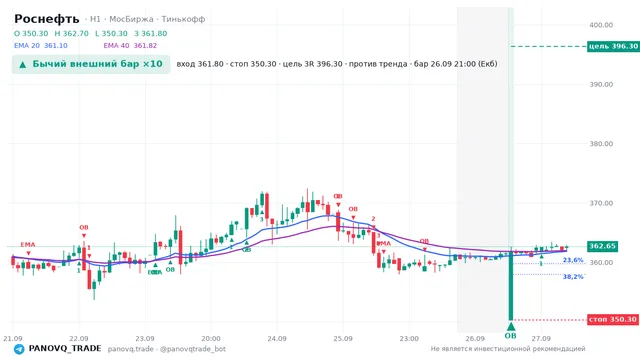The width and height of the screenshot is (640, 360).
Task: Click the H 362.70 high value
Action: point(71,33)
